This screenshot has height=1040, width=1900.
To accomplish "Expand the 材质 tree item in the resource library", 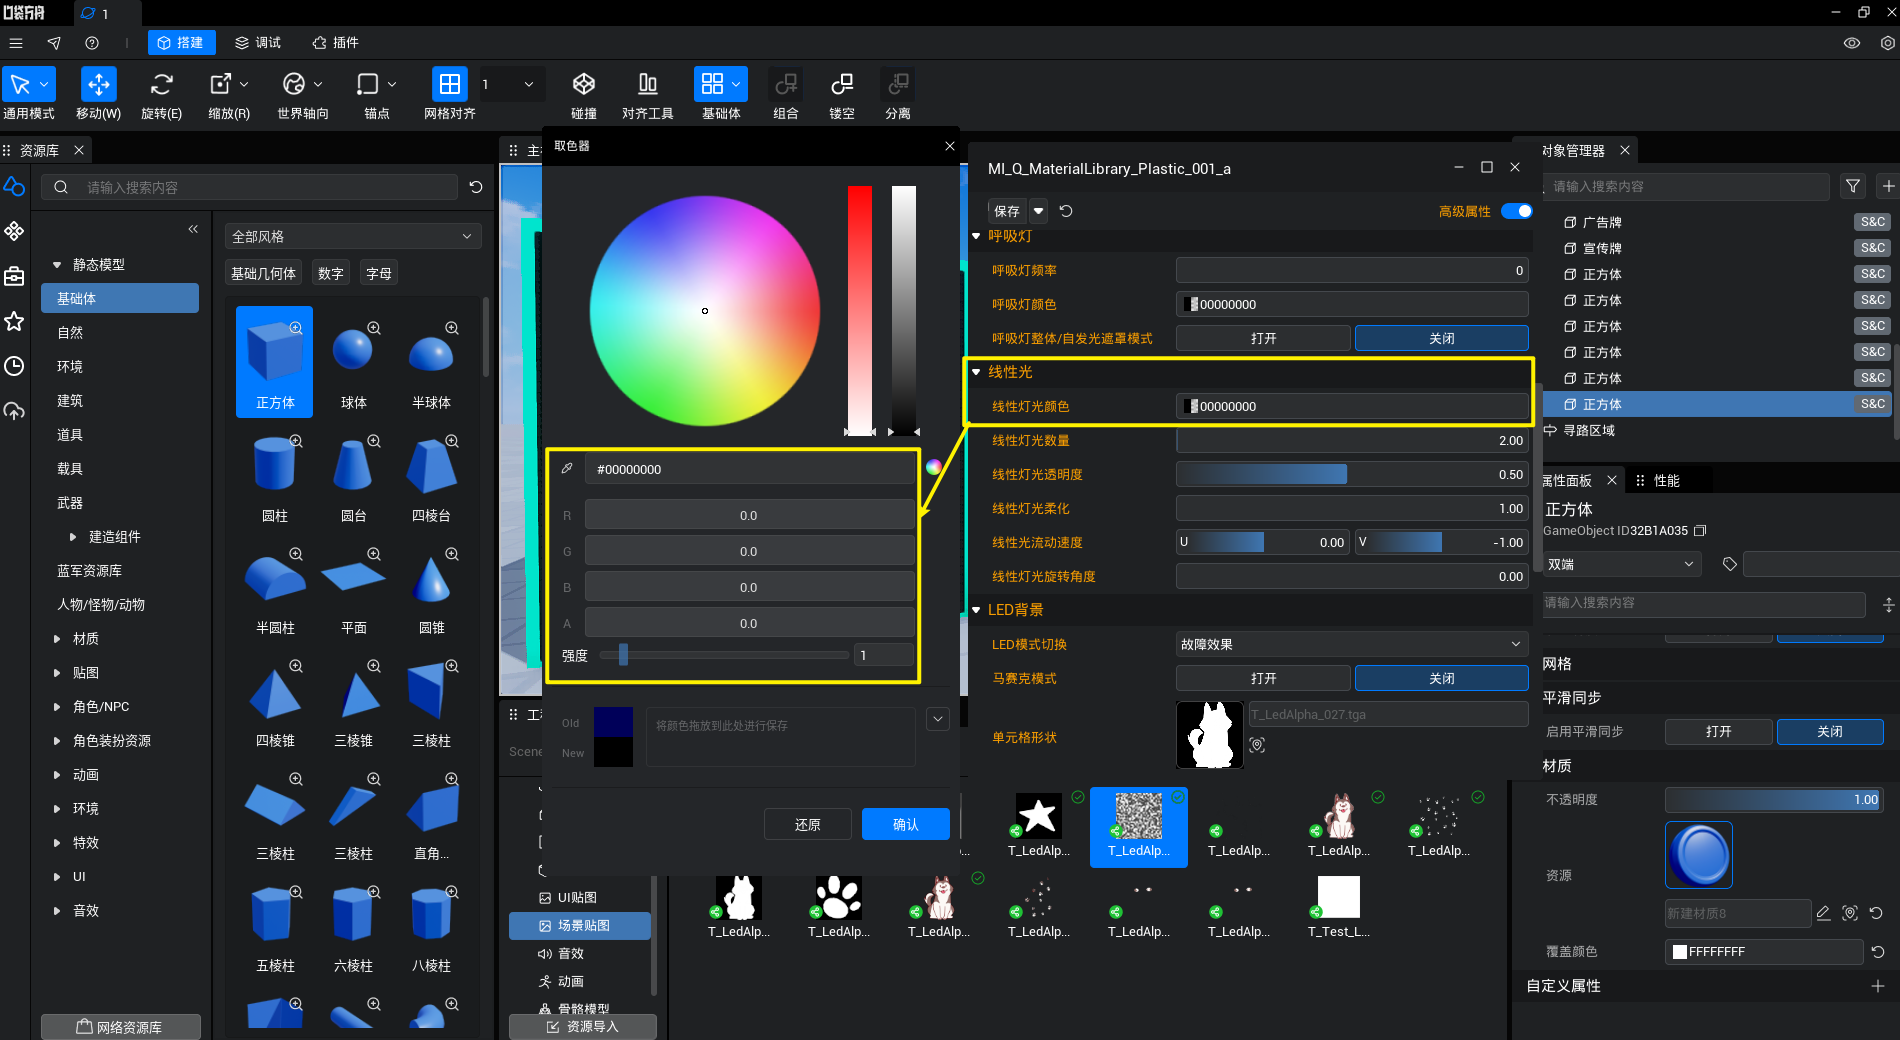I will [x=57, y=639].
